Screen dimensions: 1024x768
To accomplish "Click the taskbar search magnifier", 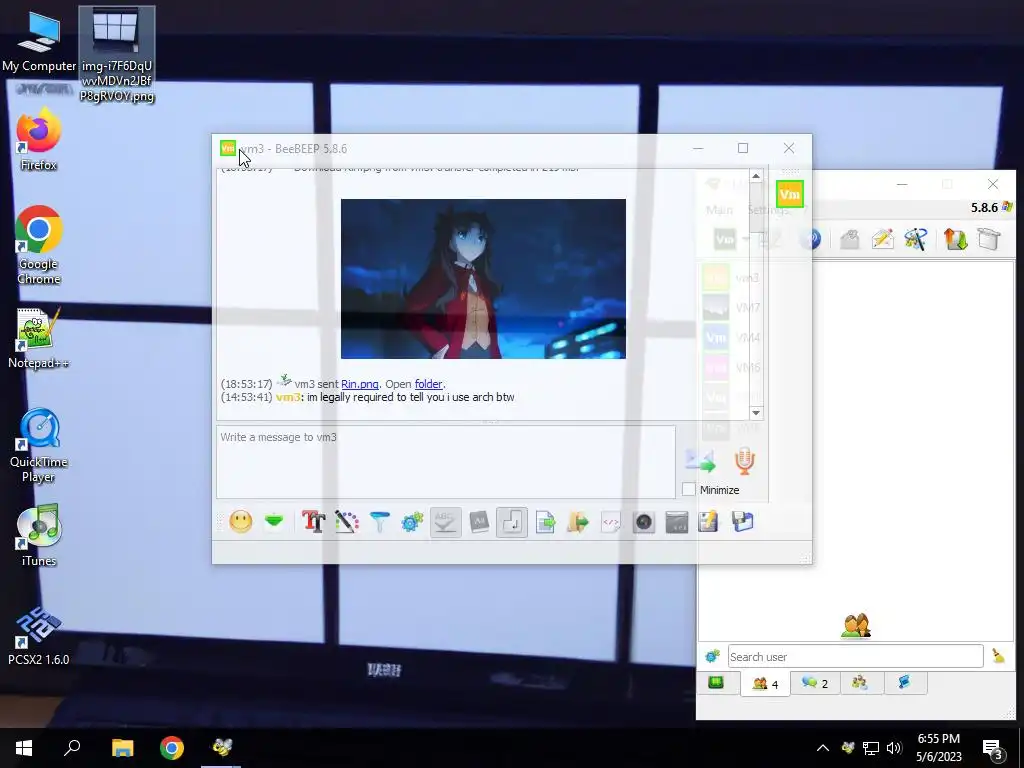I will pyautogui.click(x=72, y=748).
